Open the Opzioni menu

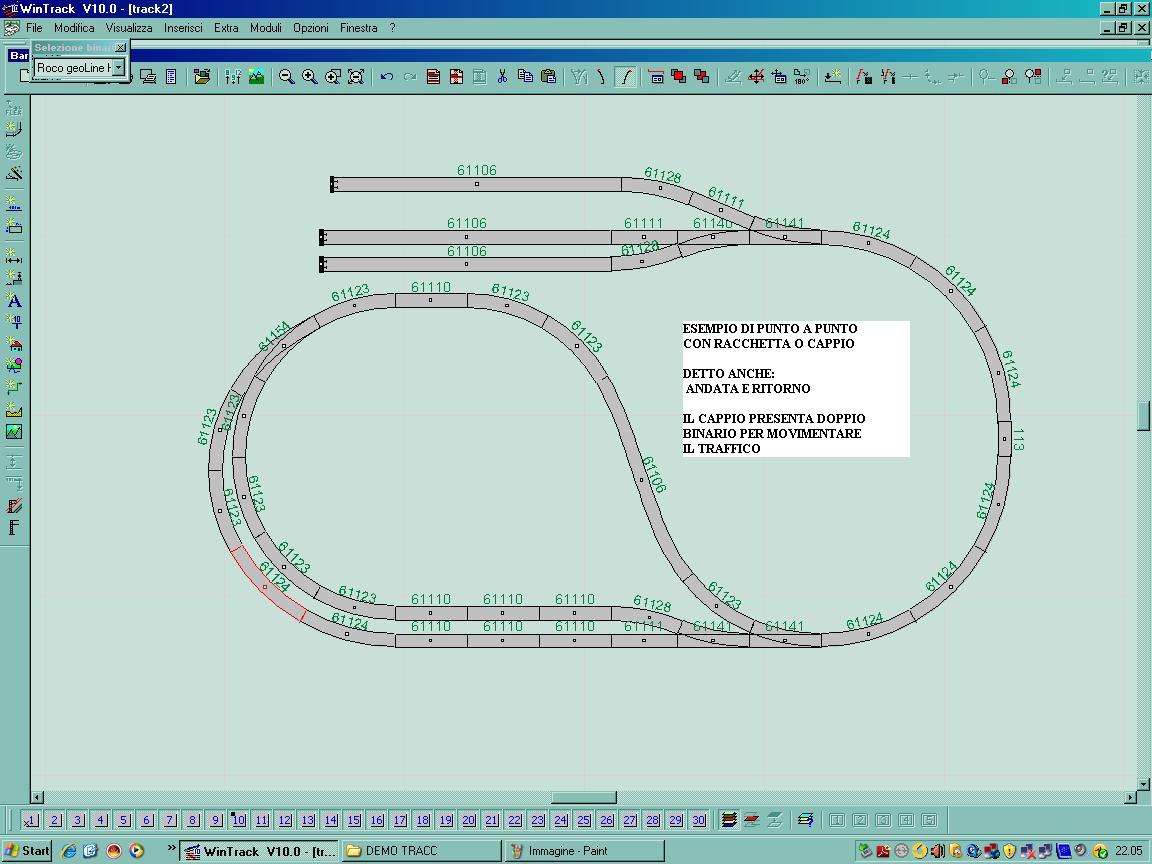311,28
